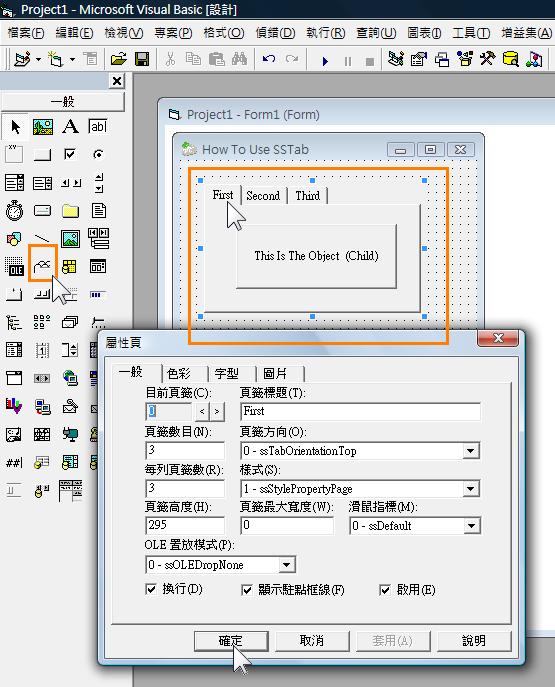Open the 格式(O) menu
This screenshot has height=687, width=555.
[224, 33]
